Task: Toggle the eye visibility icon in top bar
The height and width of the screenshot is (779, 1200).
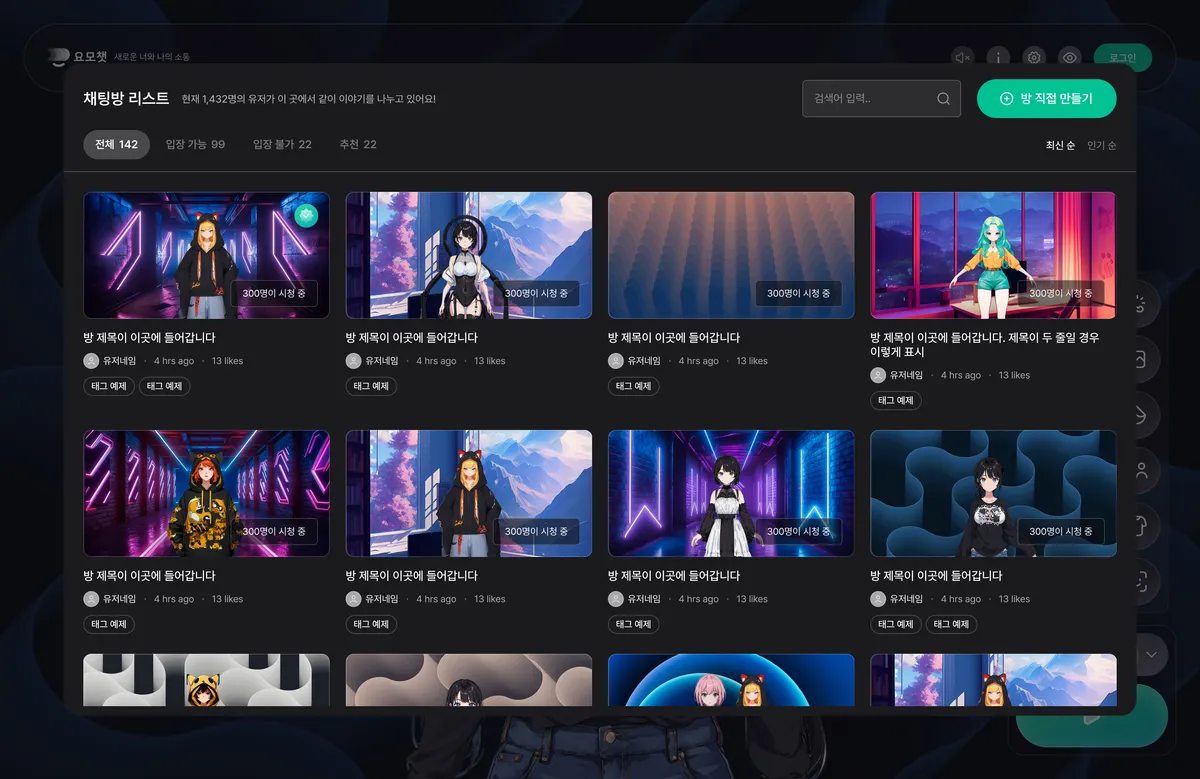Action: [1070, 57]
